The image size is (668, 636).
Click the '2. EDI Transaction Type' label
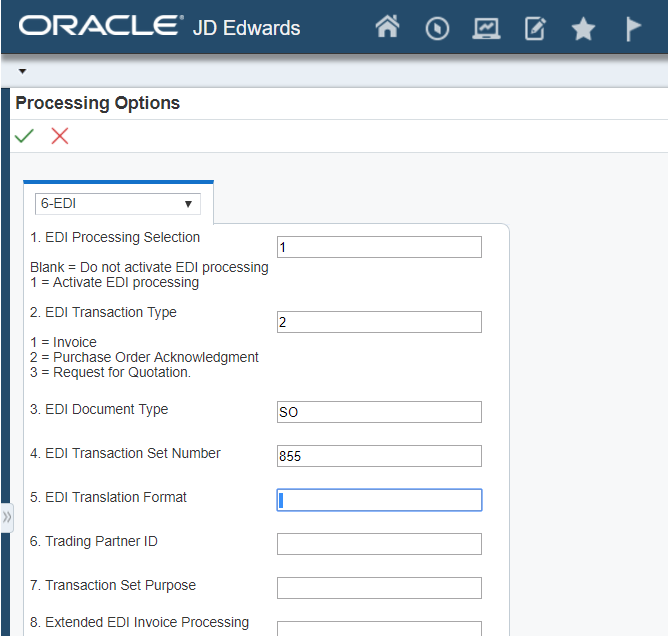click(x=103, y=312)
